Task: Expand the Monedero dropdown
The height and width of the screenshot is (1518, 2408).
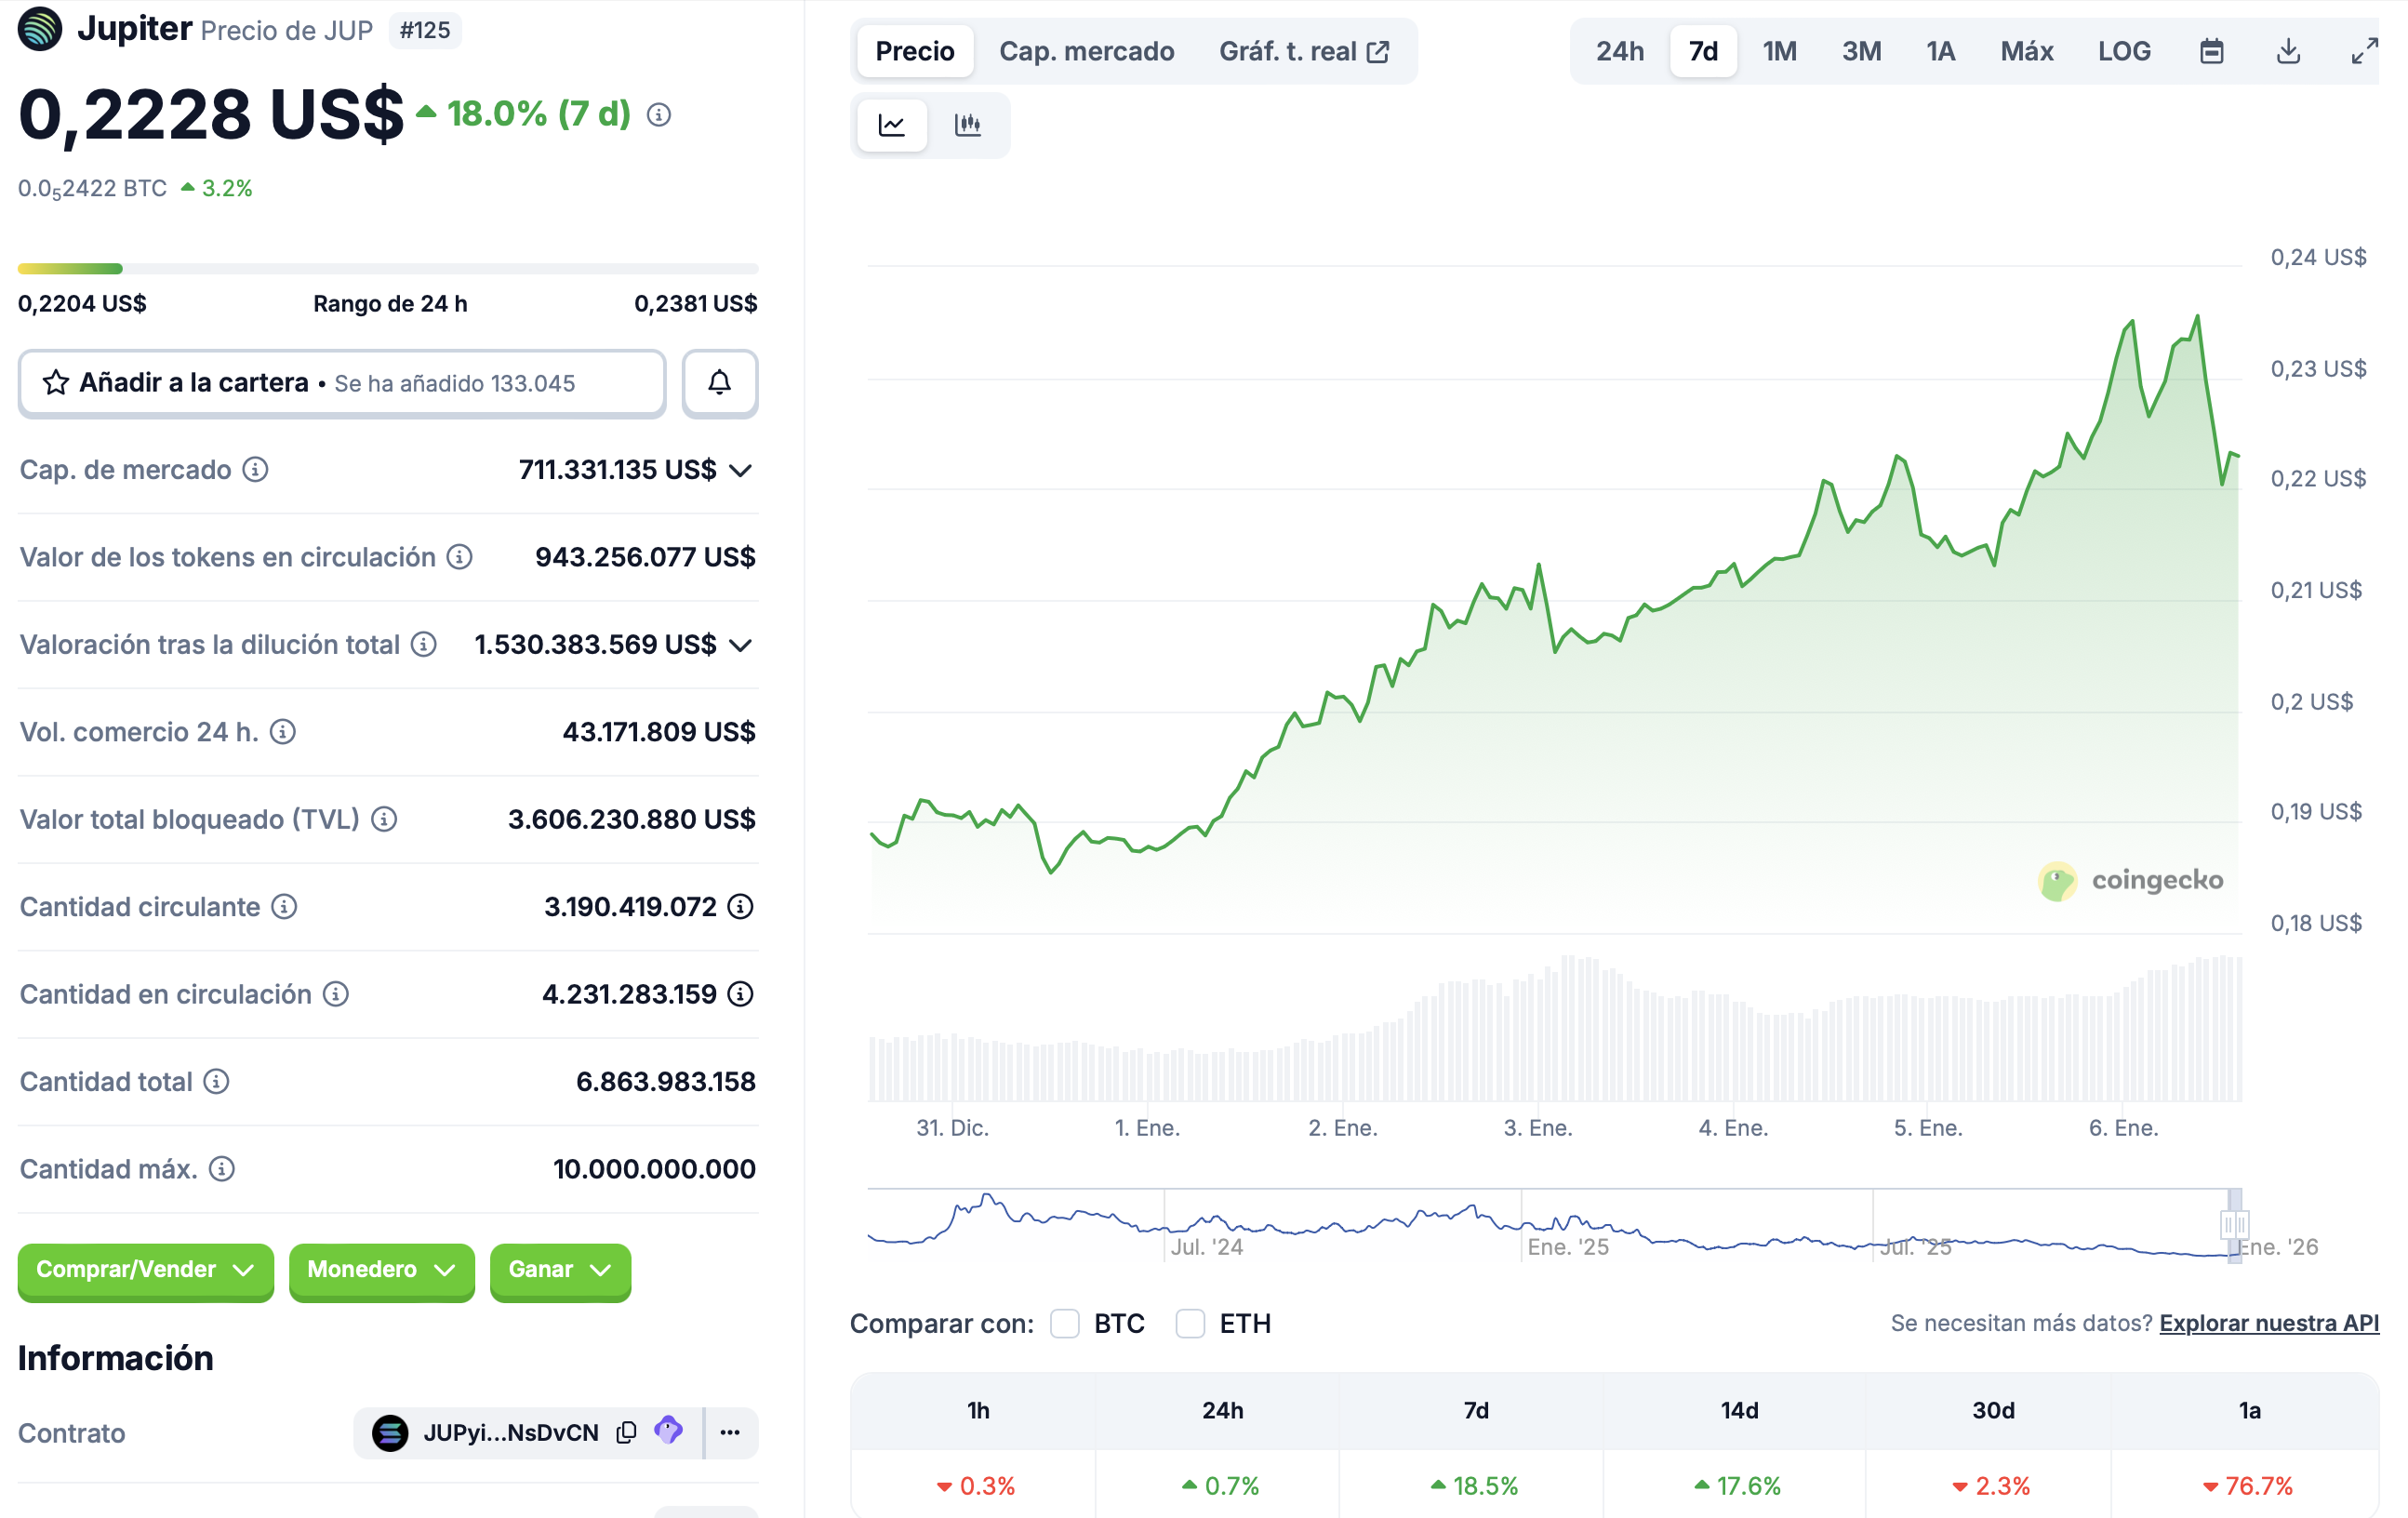Action: point(381,1271)
